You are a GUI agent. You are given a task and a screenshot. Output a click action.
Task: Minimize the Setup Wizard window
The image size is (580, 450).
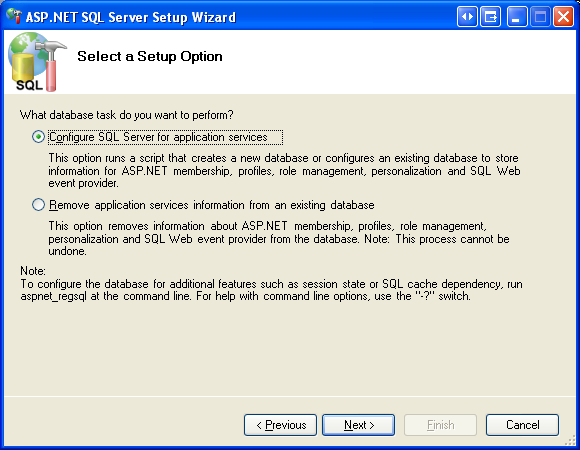[517, 17]
